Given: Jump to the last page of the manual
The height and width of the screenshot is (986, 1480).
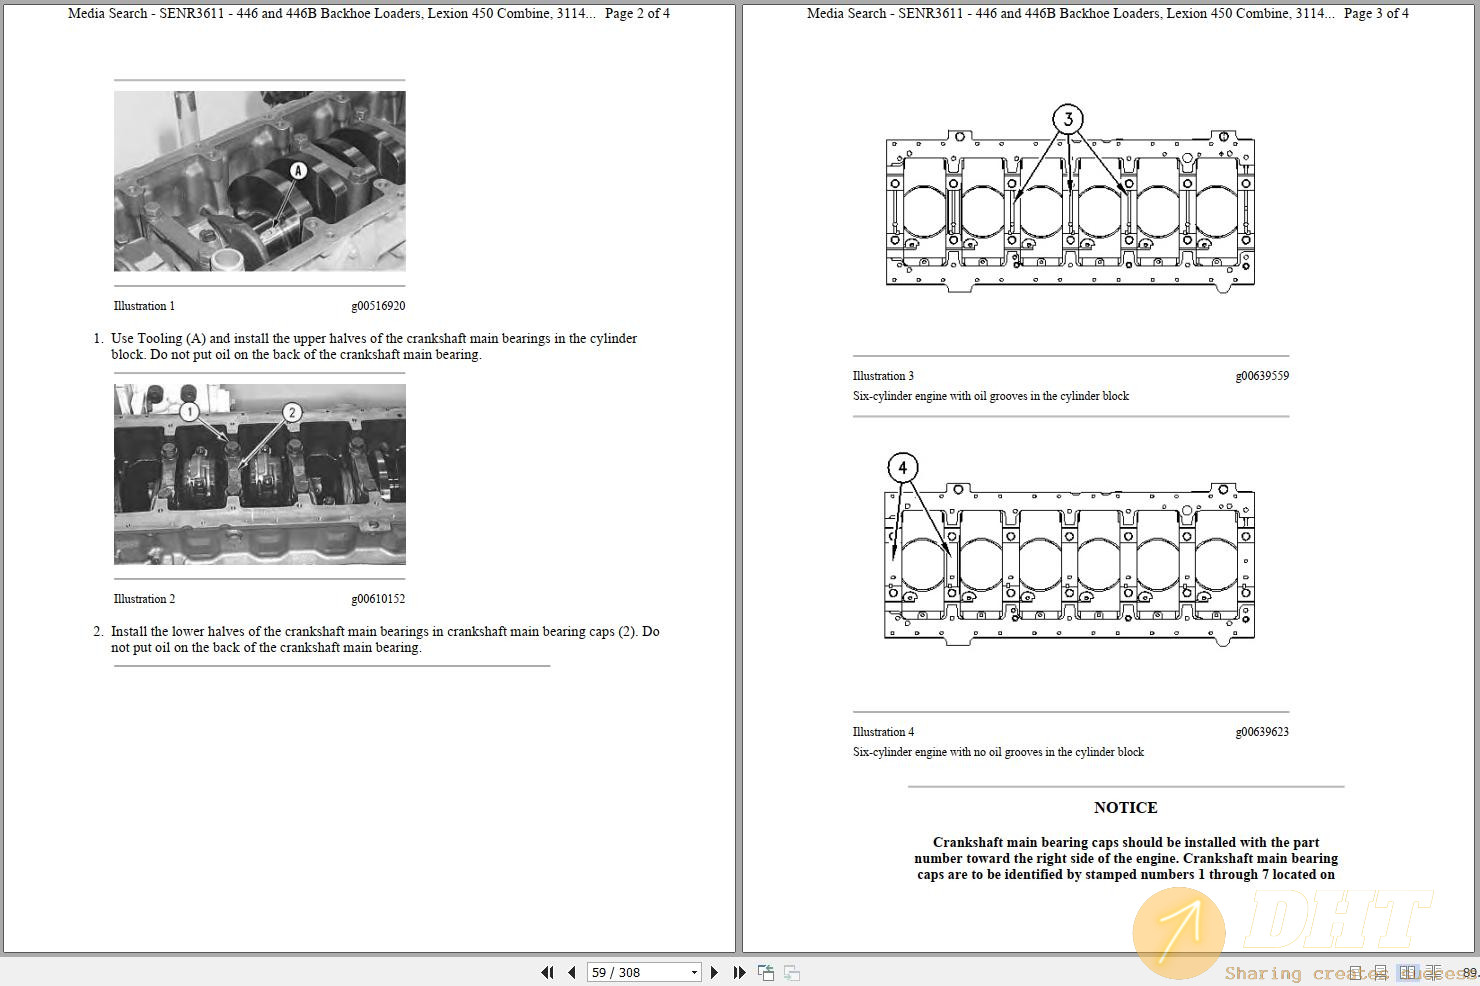Looking at the screenshot, I should 738,971.
